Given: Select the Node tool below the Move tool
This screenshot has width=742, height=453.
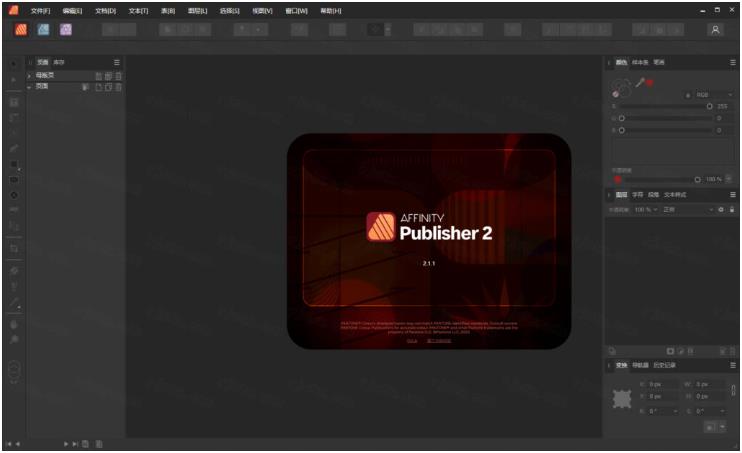Looking at the screenshot, I should coord(14,80).
